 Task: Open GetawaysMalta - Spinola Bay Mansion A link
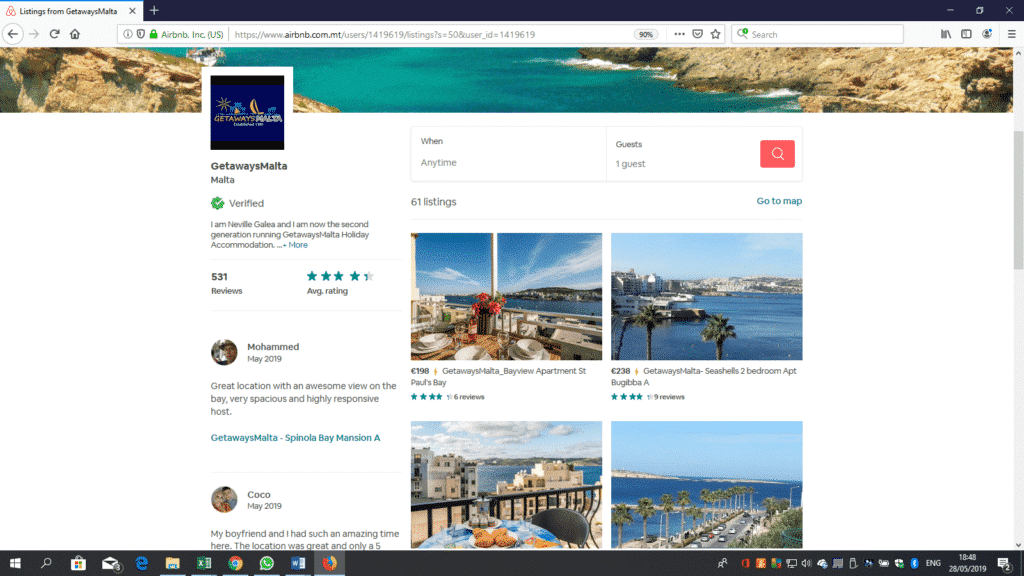point(295,438)
